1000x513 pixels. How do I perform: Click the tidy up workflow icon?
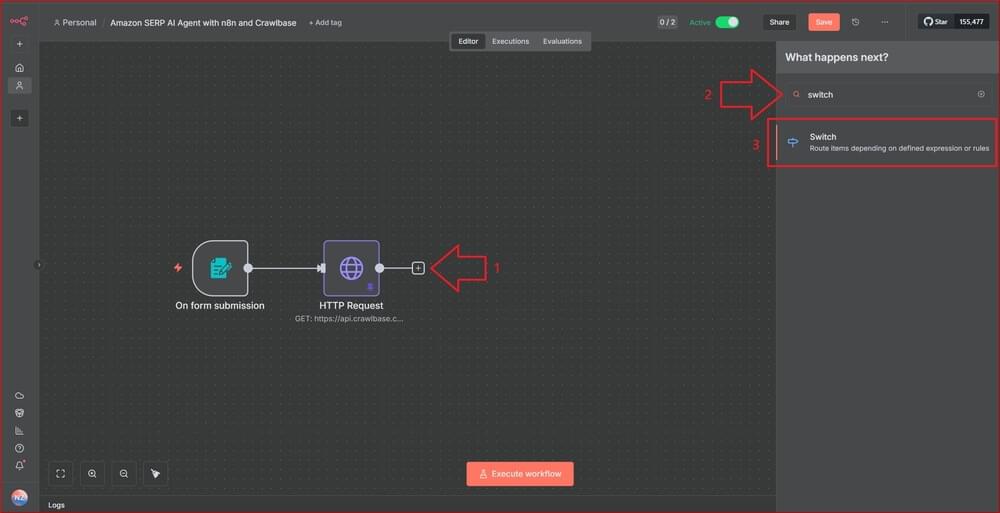(x=154, y=473)
